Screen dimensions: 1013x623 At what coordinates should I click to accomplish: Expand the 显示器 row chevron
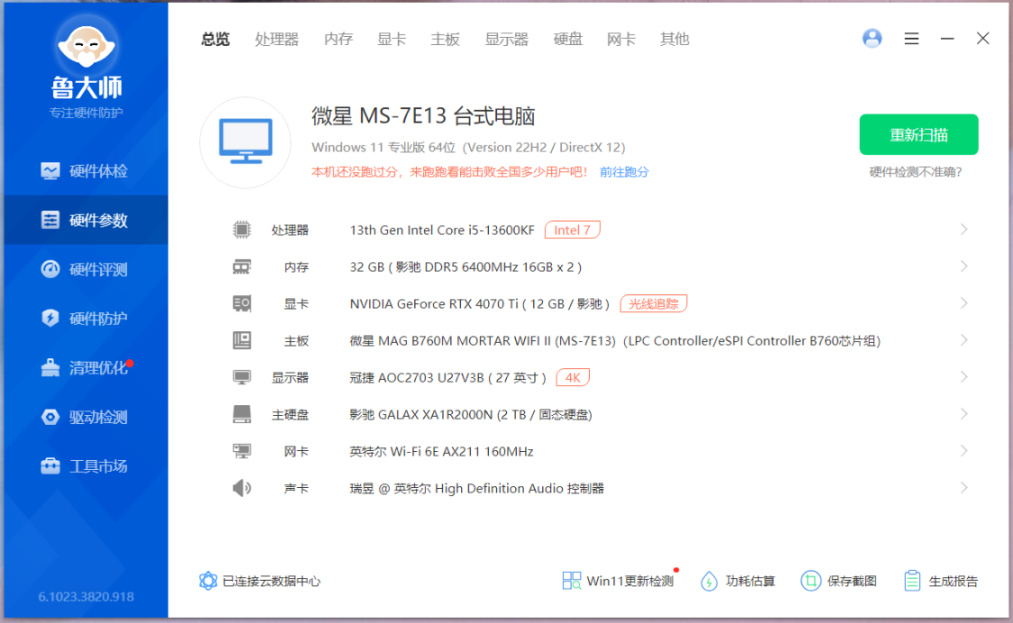(963, 377)
